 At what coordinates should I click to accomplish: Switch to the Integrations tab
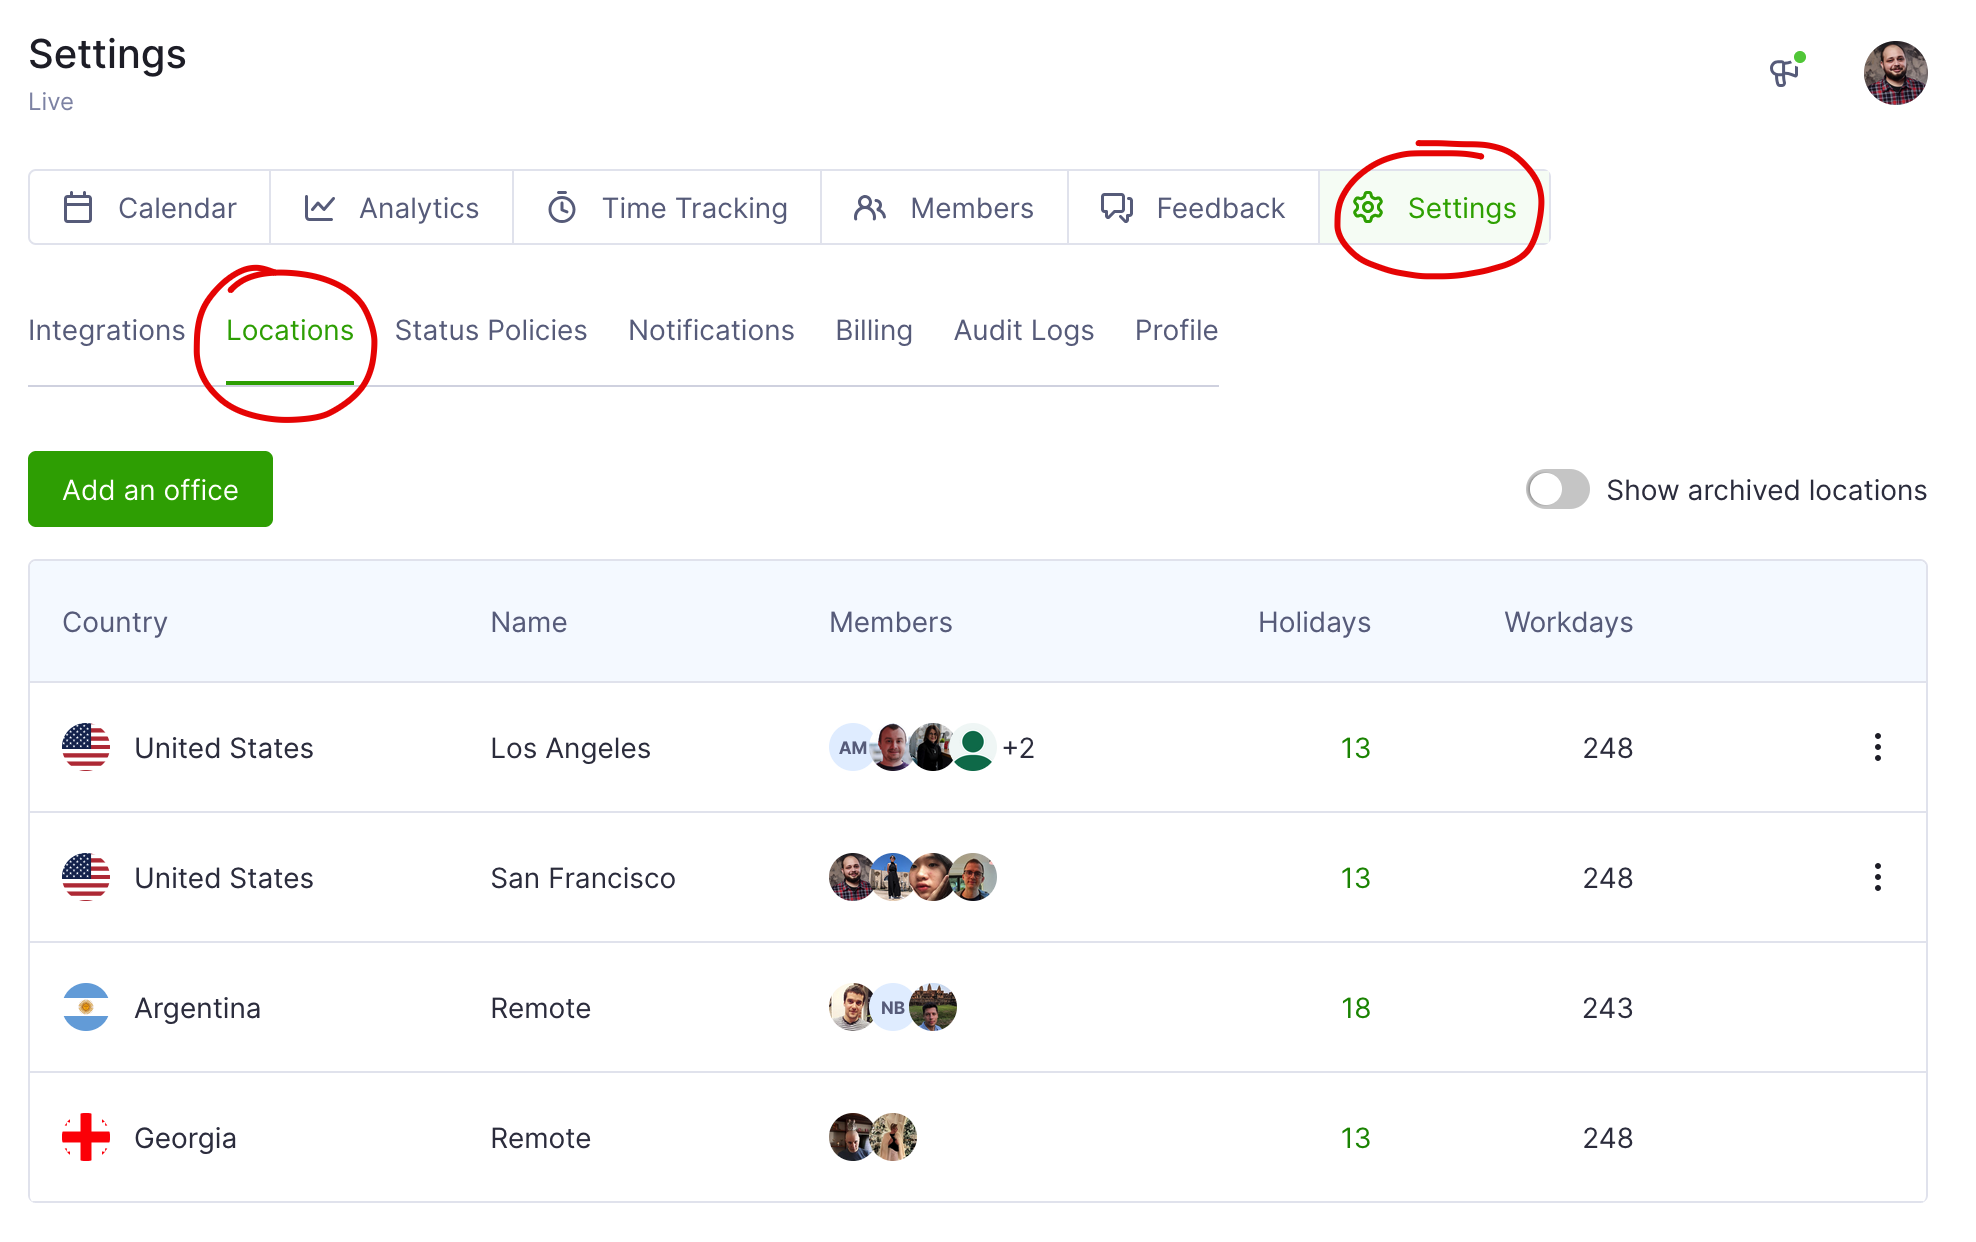[106, 330]
